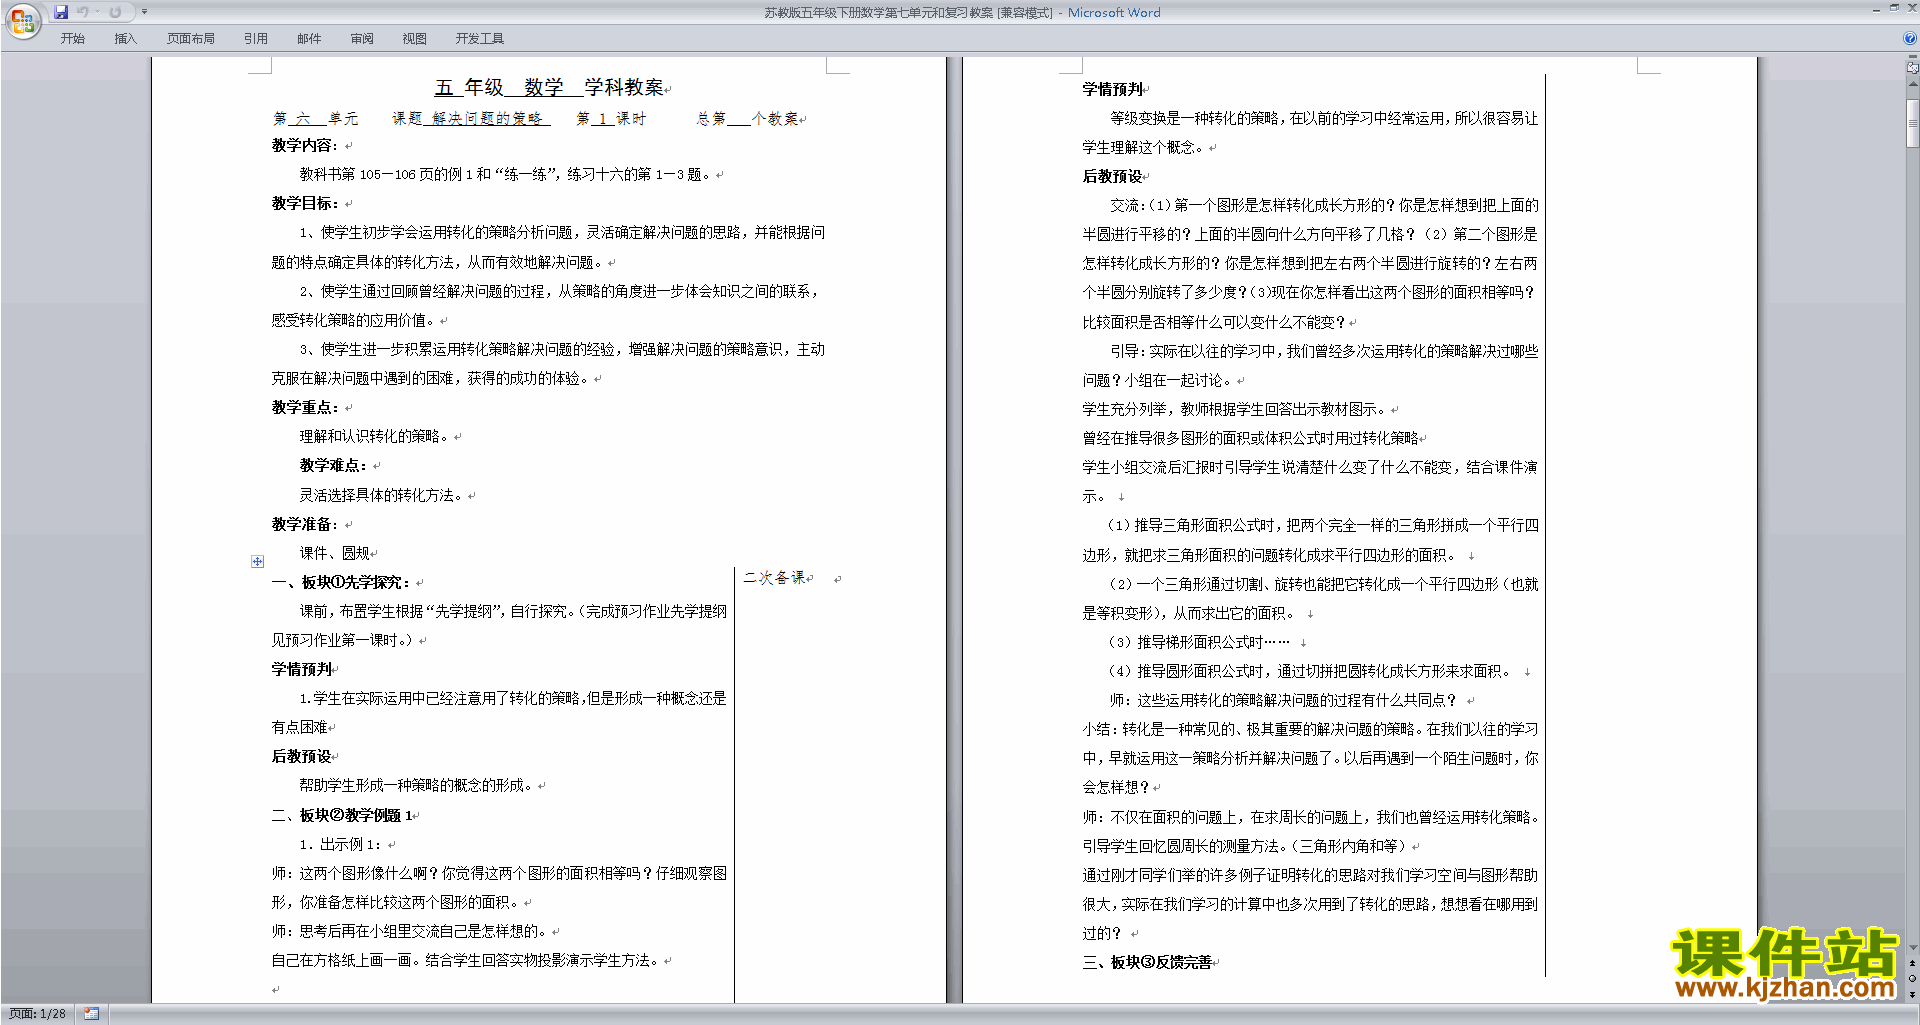
Task: Switch to the 开始 ribbon tab
Action: pyautogui.click(x=72, y=38)
